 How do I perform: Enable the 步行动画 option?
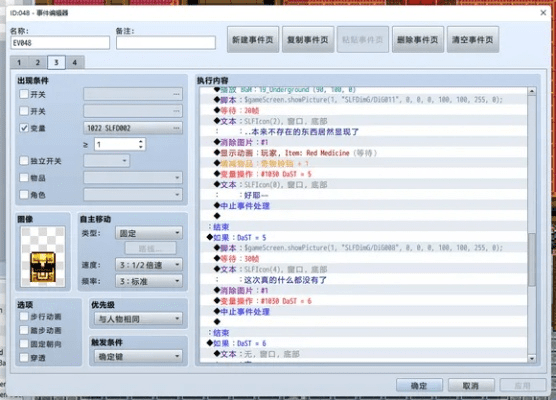[x=24, y=316]
